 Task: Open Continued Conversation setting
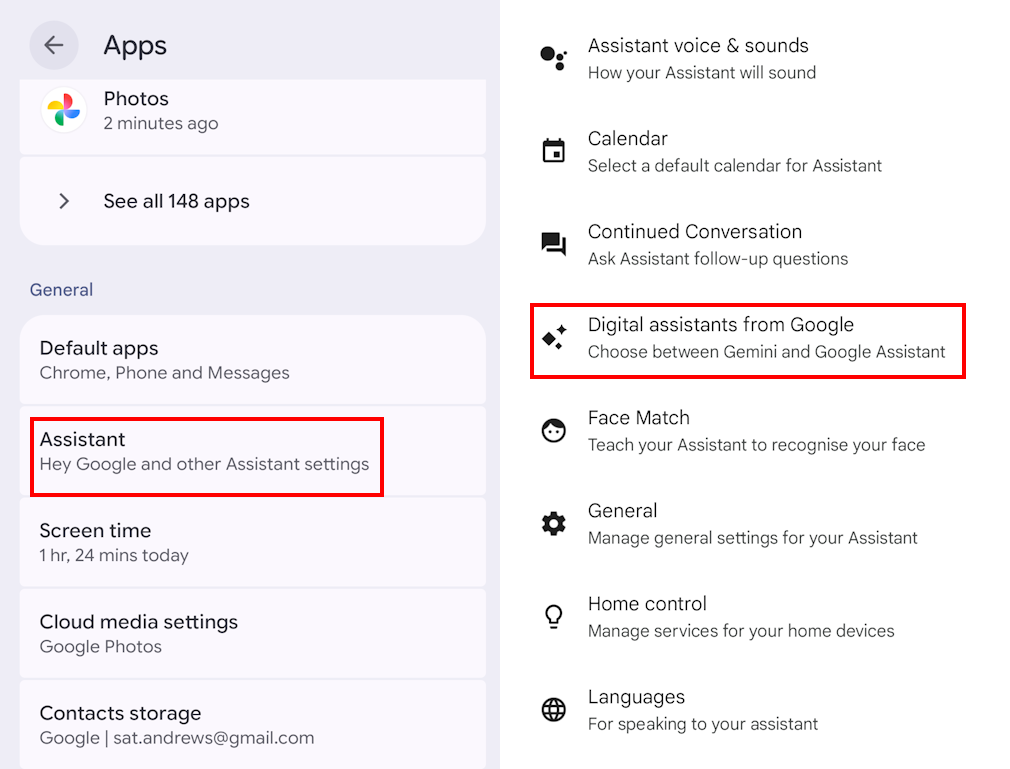tap(718, 244)
